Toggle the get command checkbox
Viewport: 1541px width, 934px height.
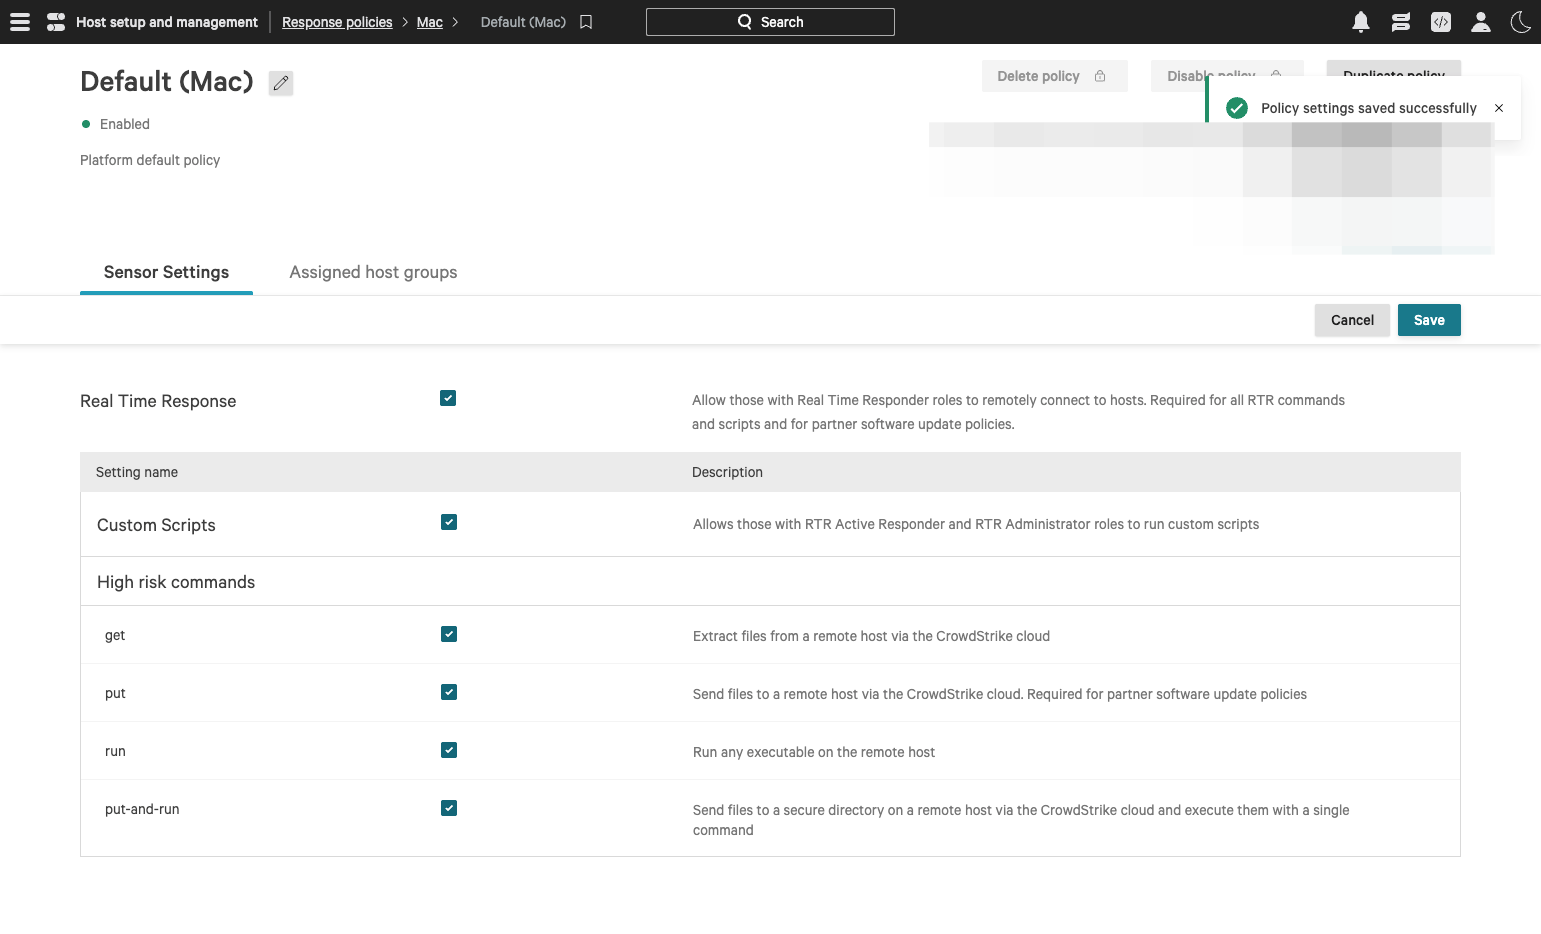point(449,634)
